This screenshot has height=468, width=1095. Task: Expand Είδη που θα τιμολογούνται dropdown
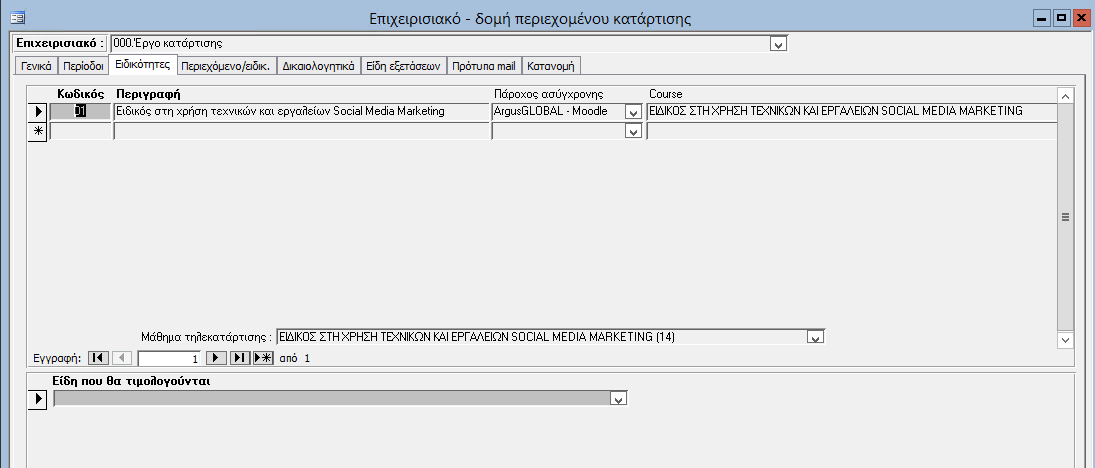click(619, 399)
